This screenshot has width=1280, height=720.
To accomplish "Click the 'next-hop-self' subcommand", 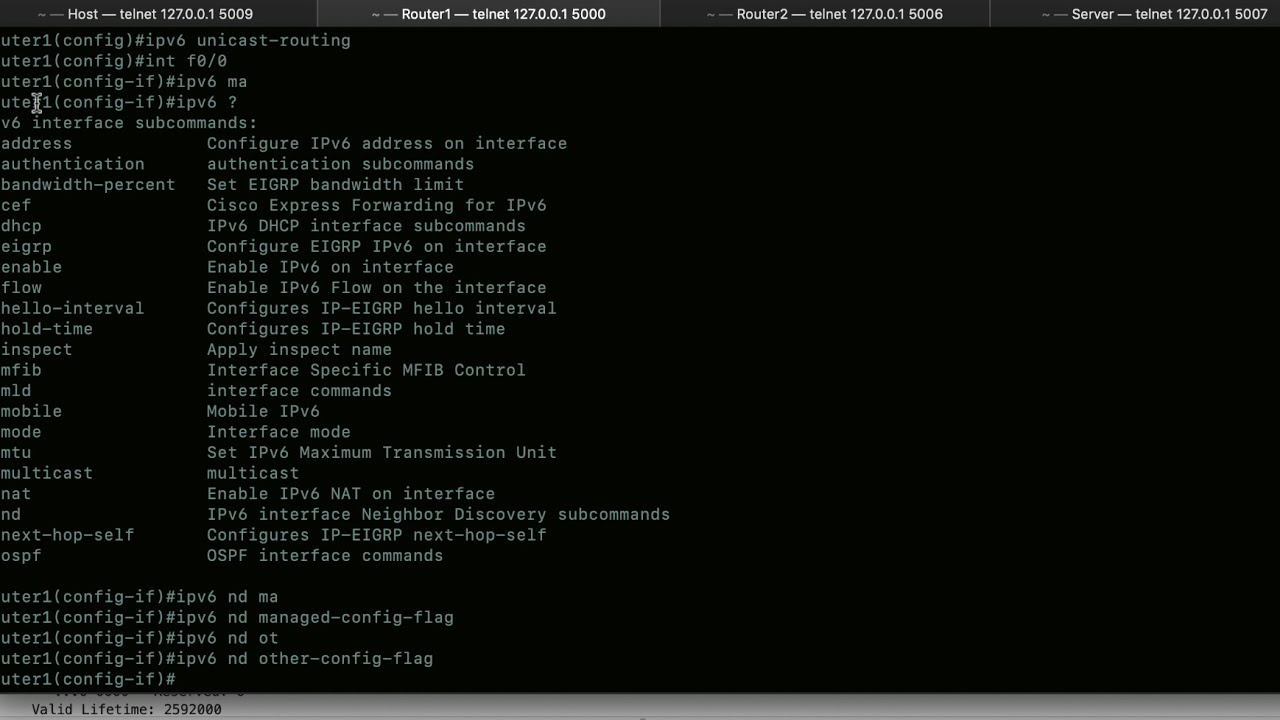I will (x=67, y=535).
